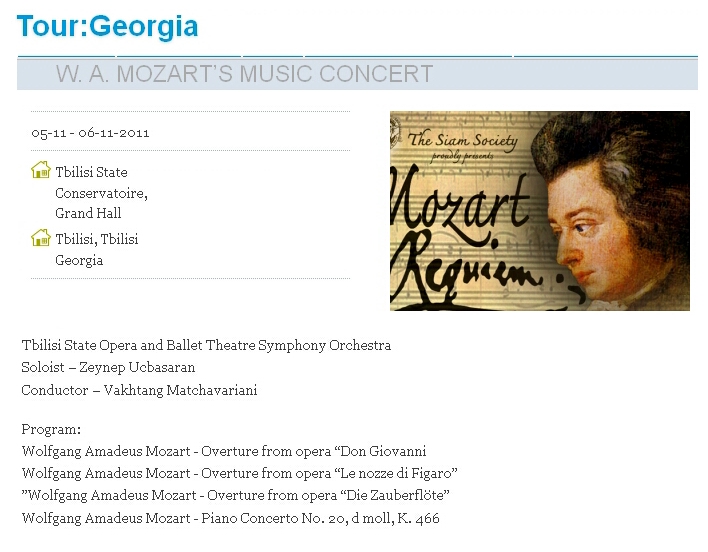Click the Tbilisi State Conservatoire, Grand Hall venue text

pyautogui.click(x=101, y=193)
